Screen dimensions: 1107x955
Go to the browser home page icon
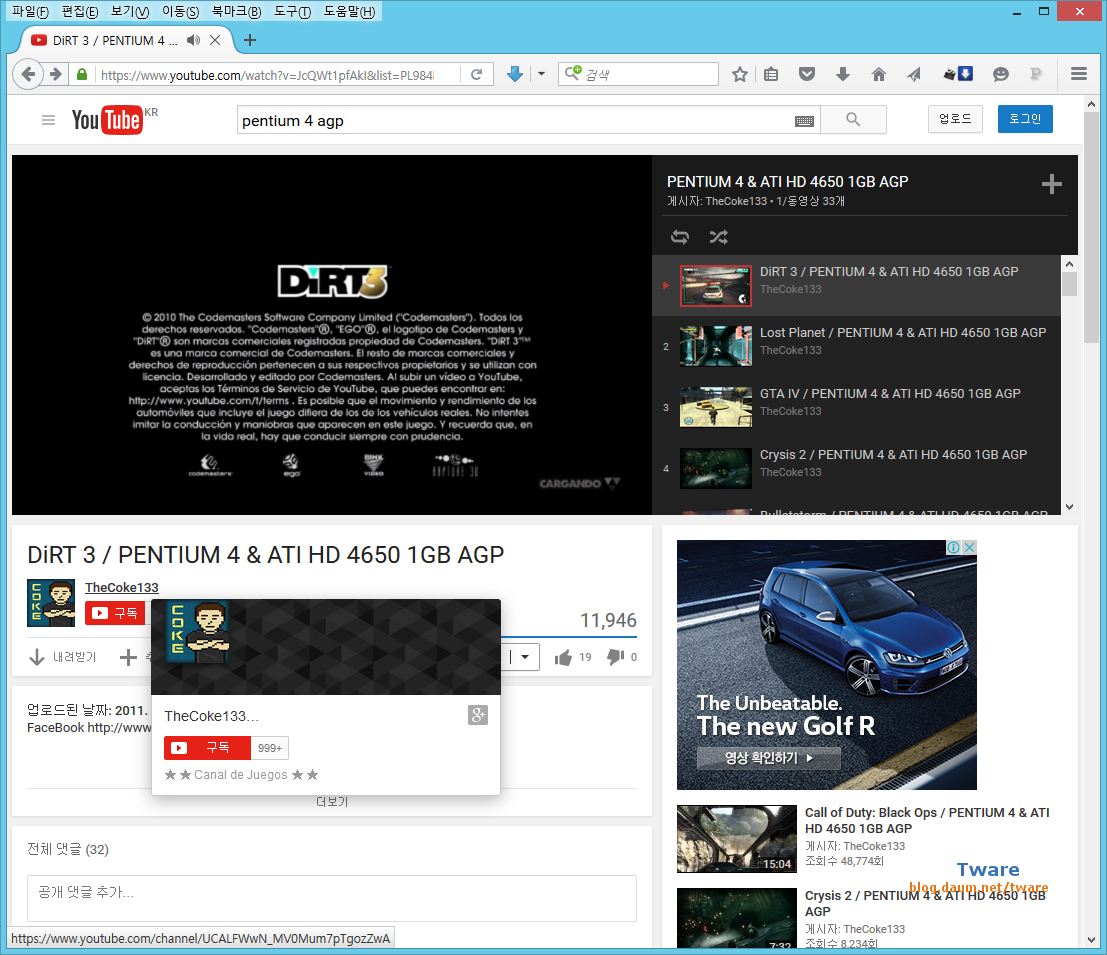coord(878,74)
